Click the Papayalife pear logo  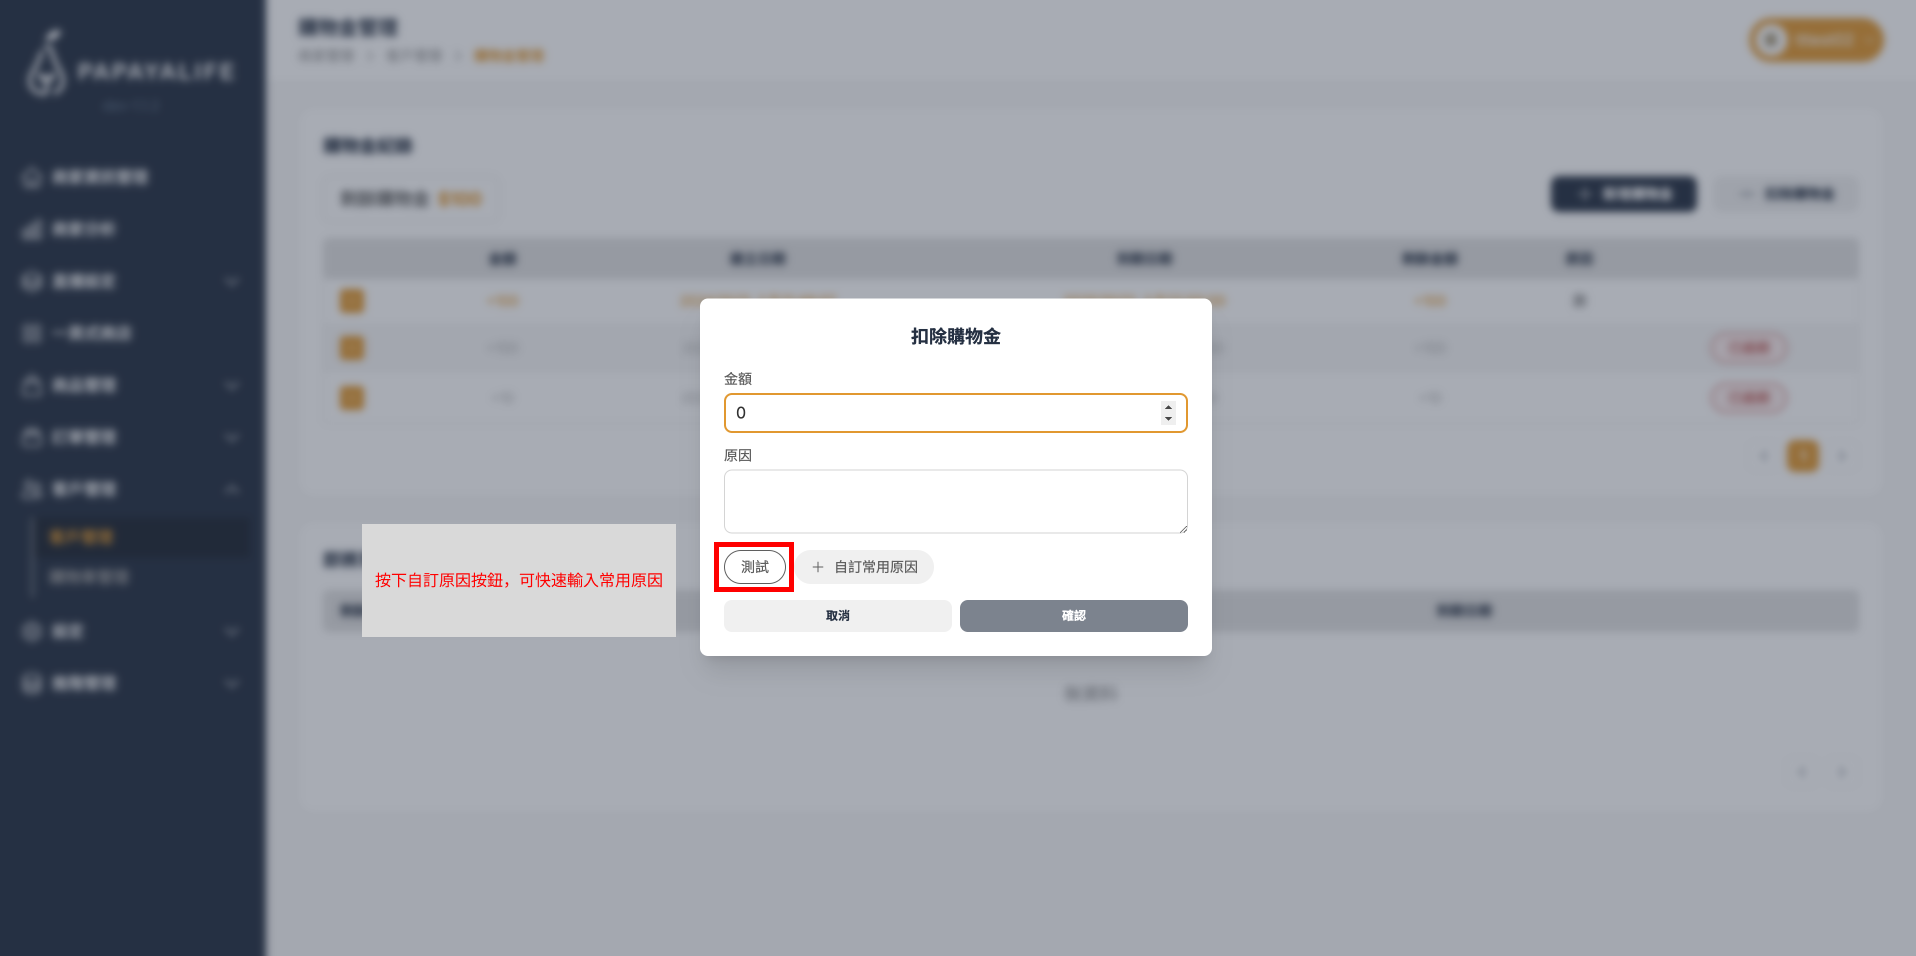(x=45, y=65)
